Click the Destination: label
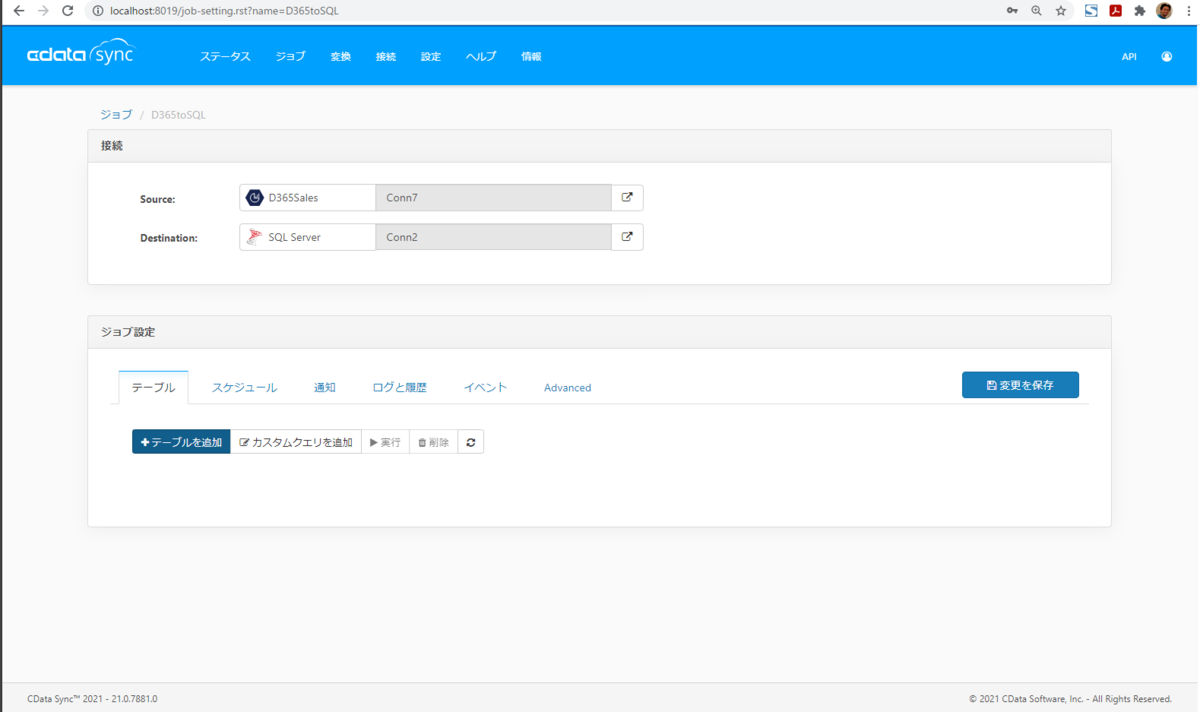 pos(169,238)
